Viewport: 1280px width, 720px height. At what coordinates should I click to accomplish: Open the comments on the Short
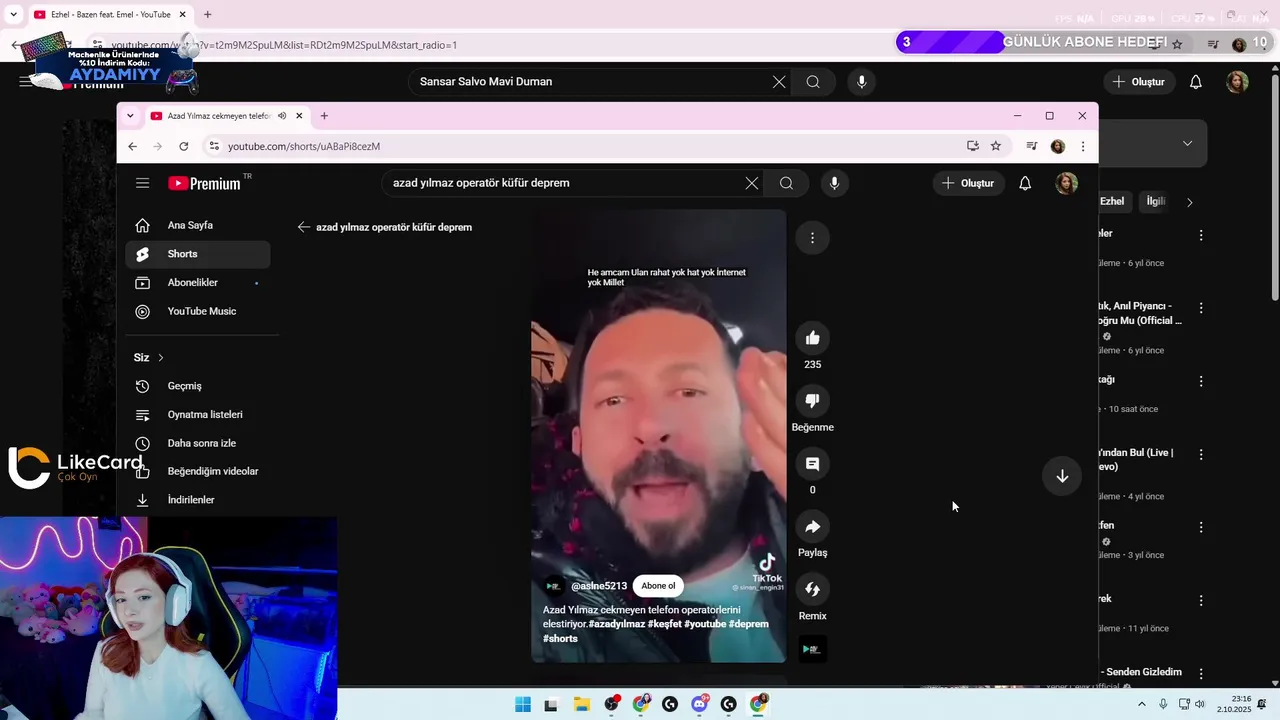[812, 464]
